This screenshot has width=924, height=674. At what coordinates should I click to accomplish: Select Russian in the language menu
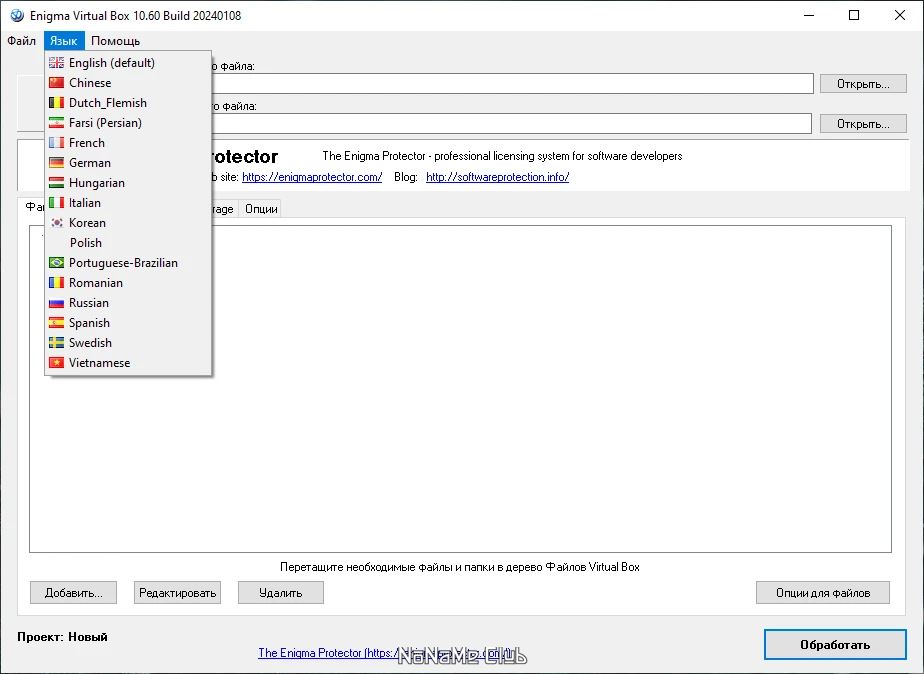pos(128,303)
